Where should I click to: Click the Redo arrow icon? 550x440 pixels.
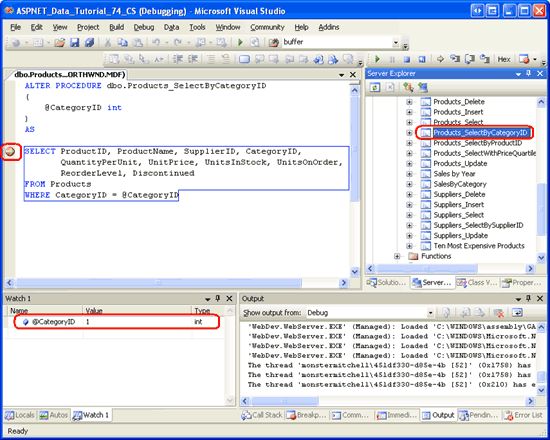(x=177, y=43)
